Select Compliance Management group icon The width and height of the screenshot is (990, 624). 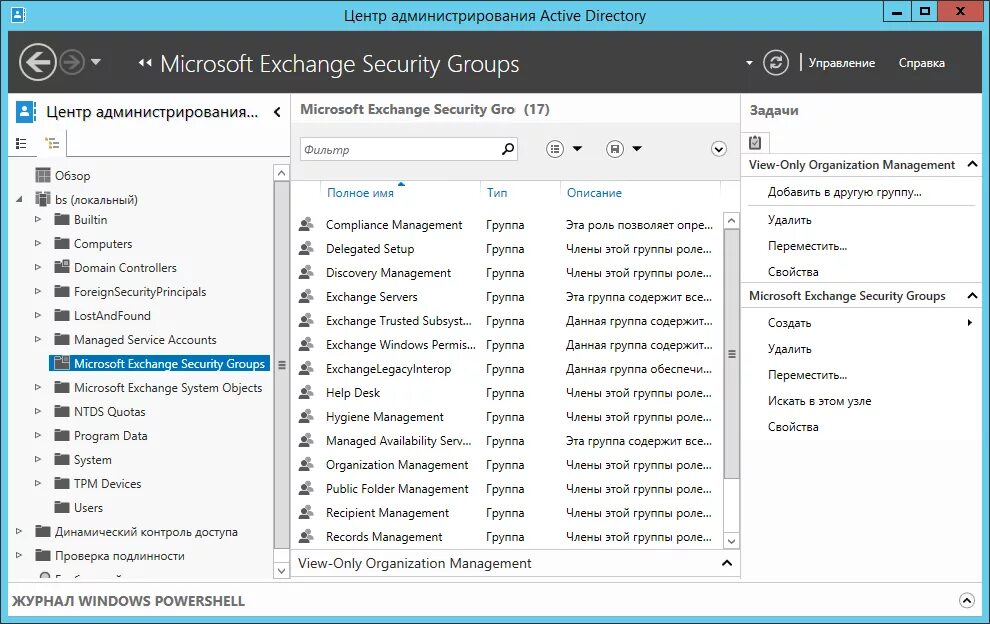pyautogui.click(x=306, y=224)
